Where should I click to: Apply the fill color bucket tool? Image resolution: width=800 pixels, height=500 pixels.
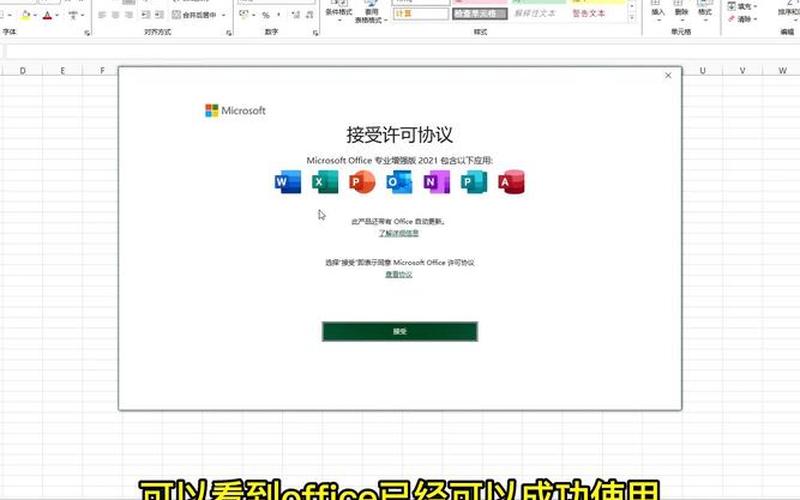pos(26,15)
